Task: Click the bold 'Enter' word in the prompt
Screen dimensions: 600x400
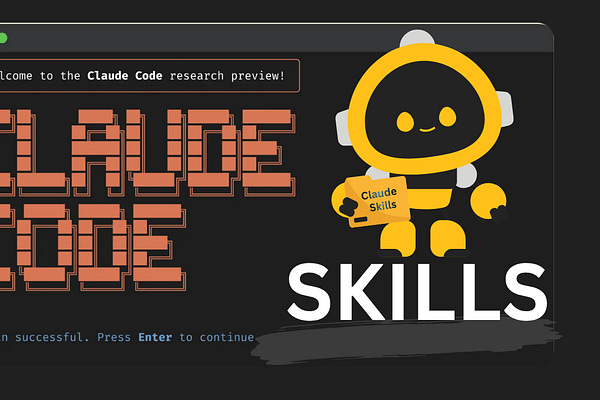Action: (x=155, y=337)
